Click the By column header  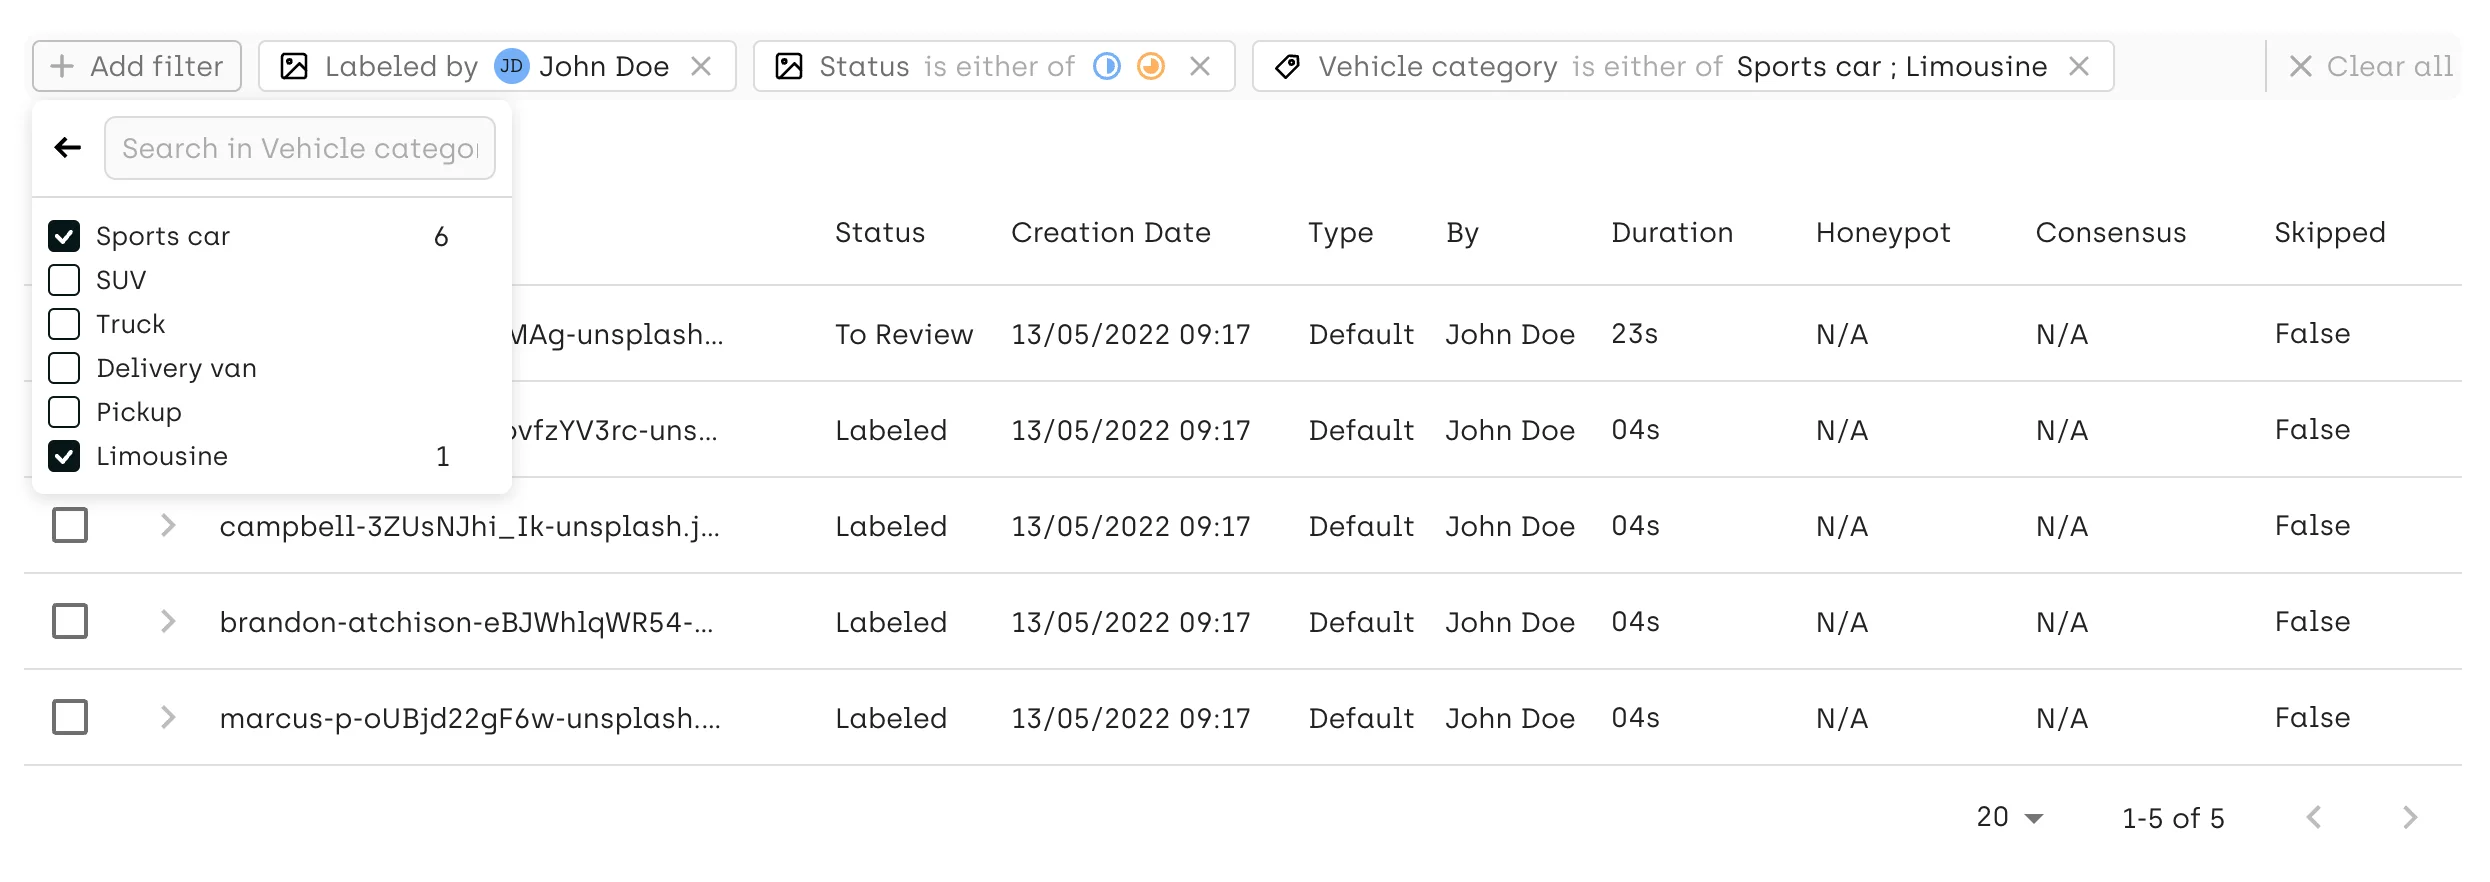tap(1462, 233)
